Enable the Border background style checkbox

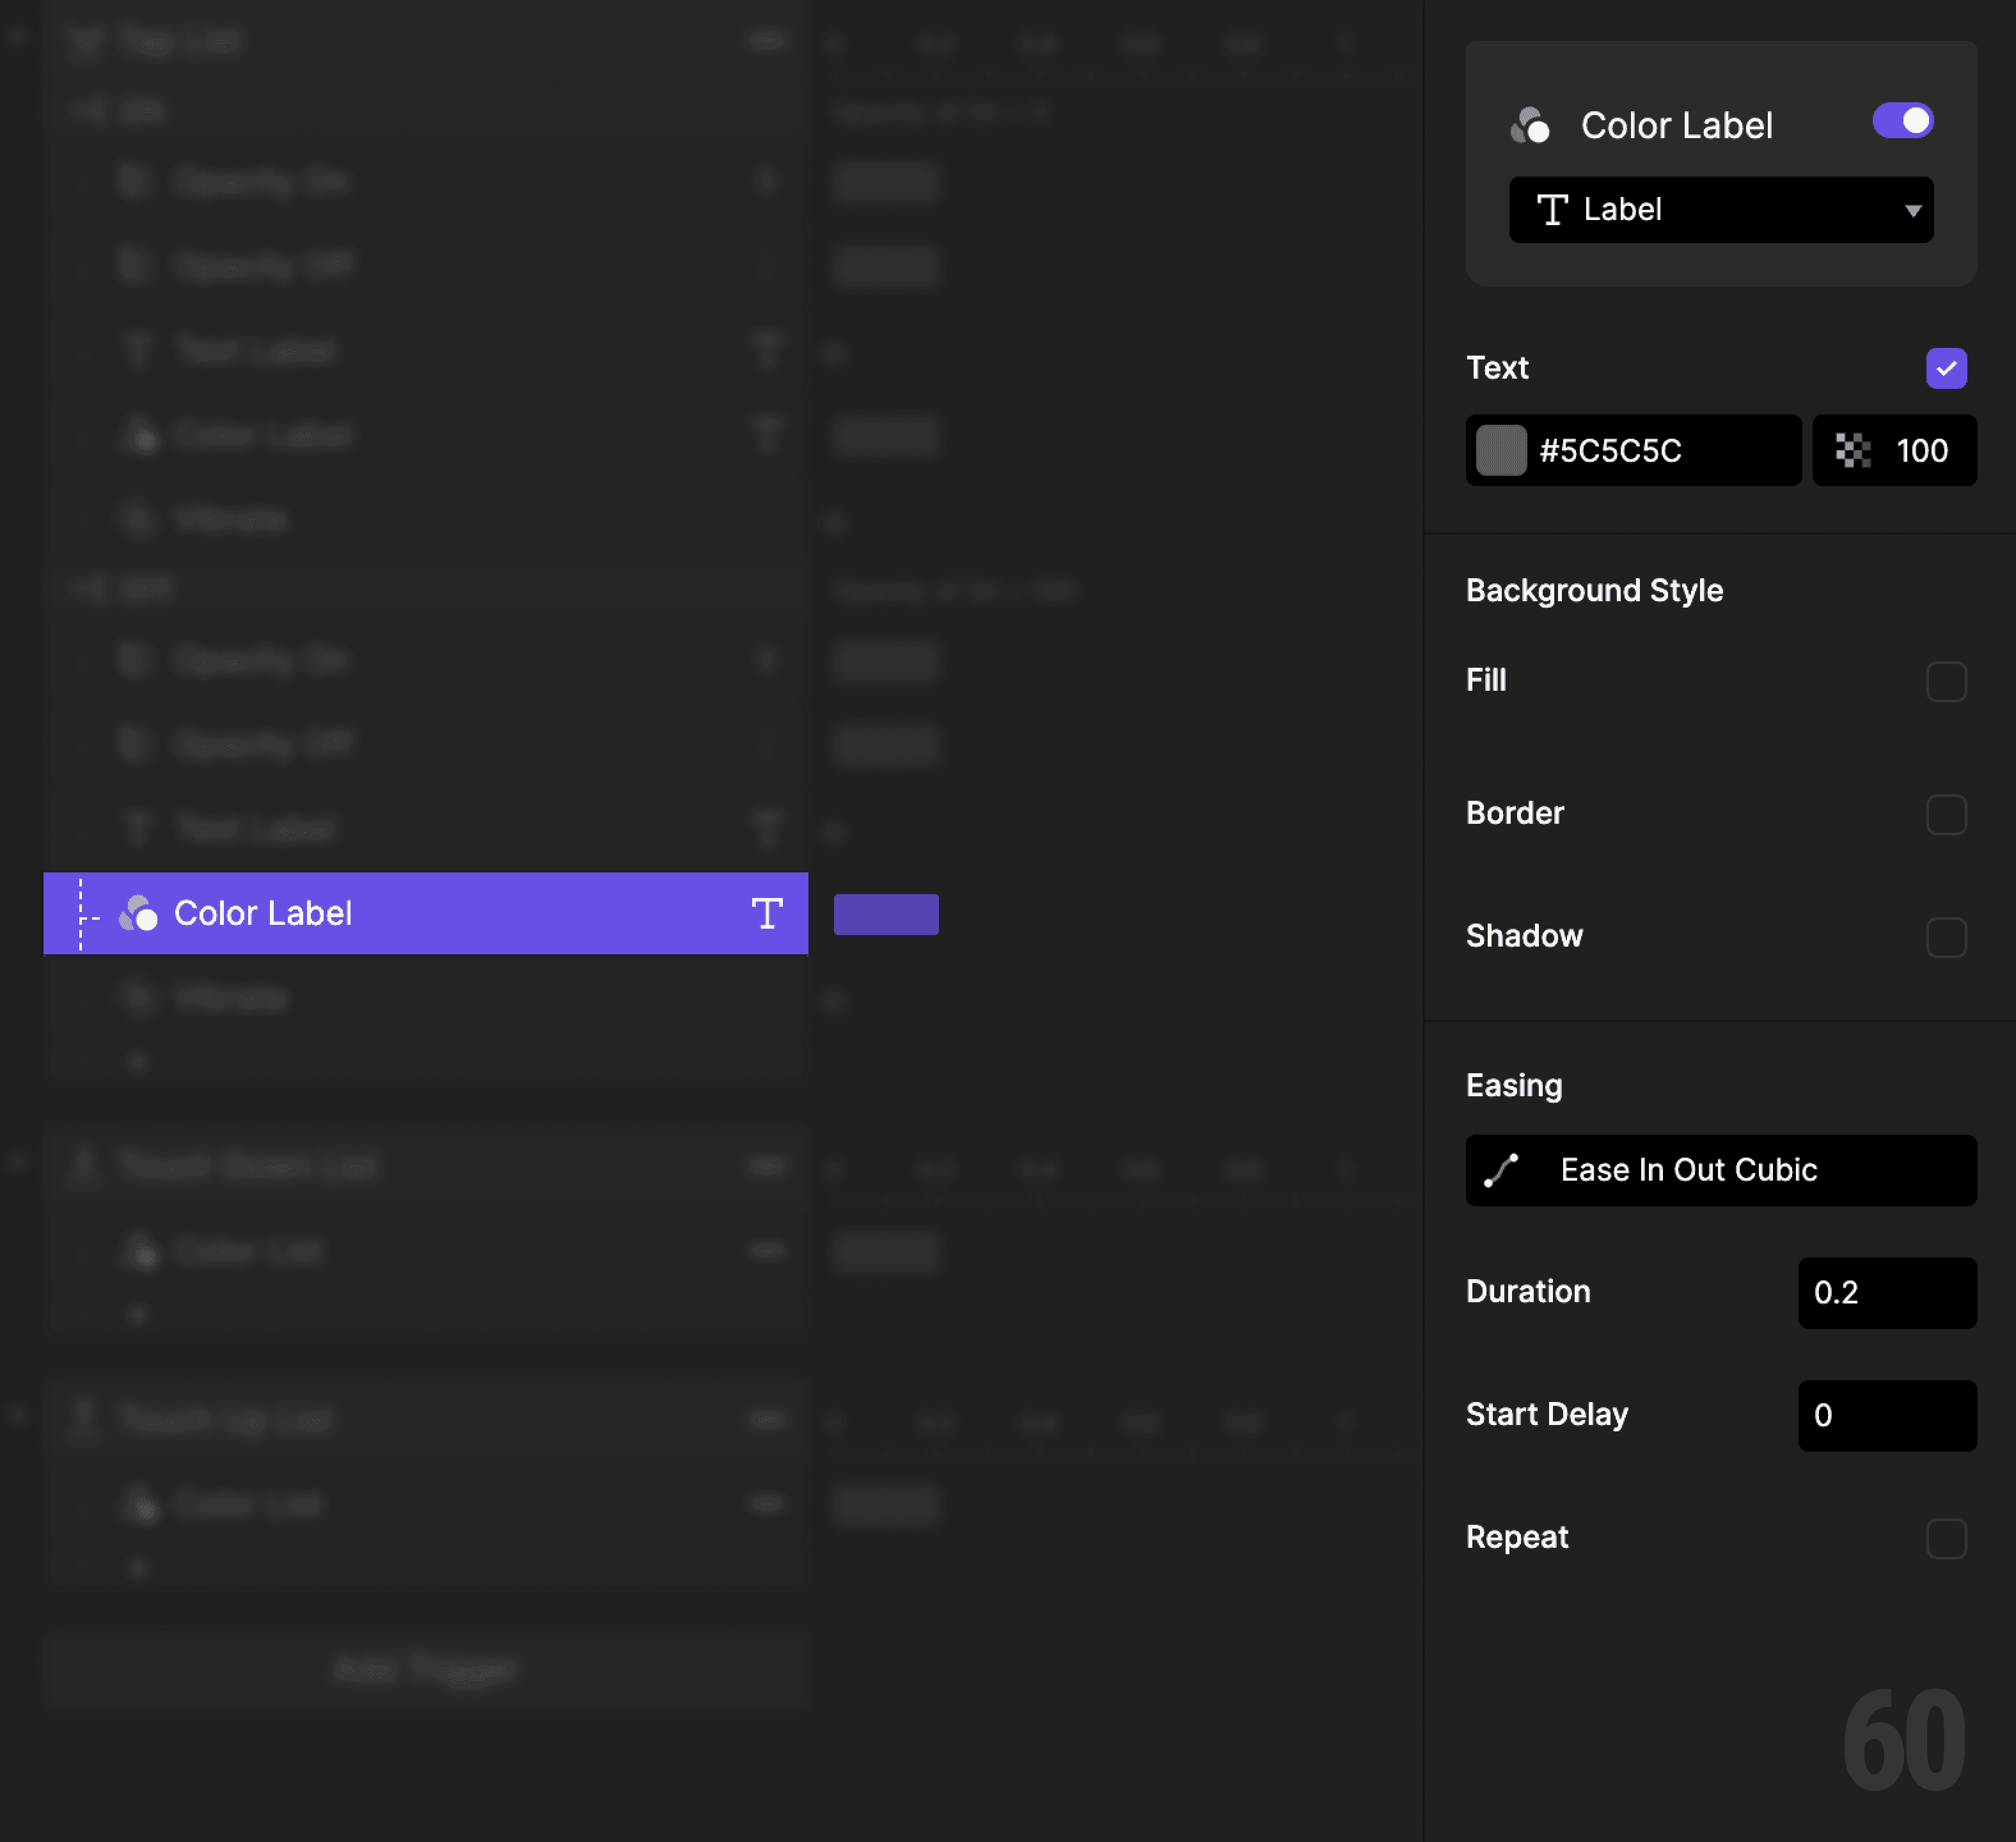point(1946,814)
